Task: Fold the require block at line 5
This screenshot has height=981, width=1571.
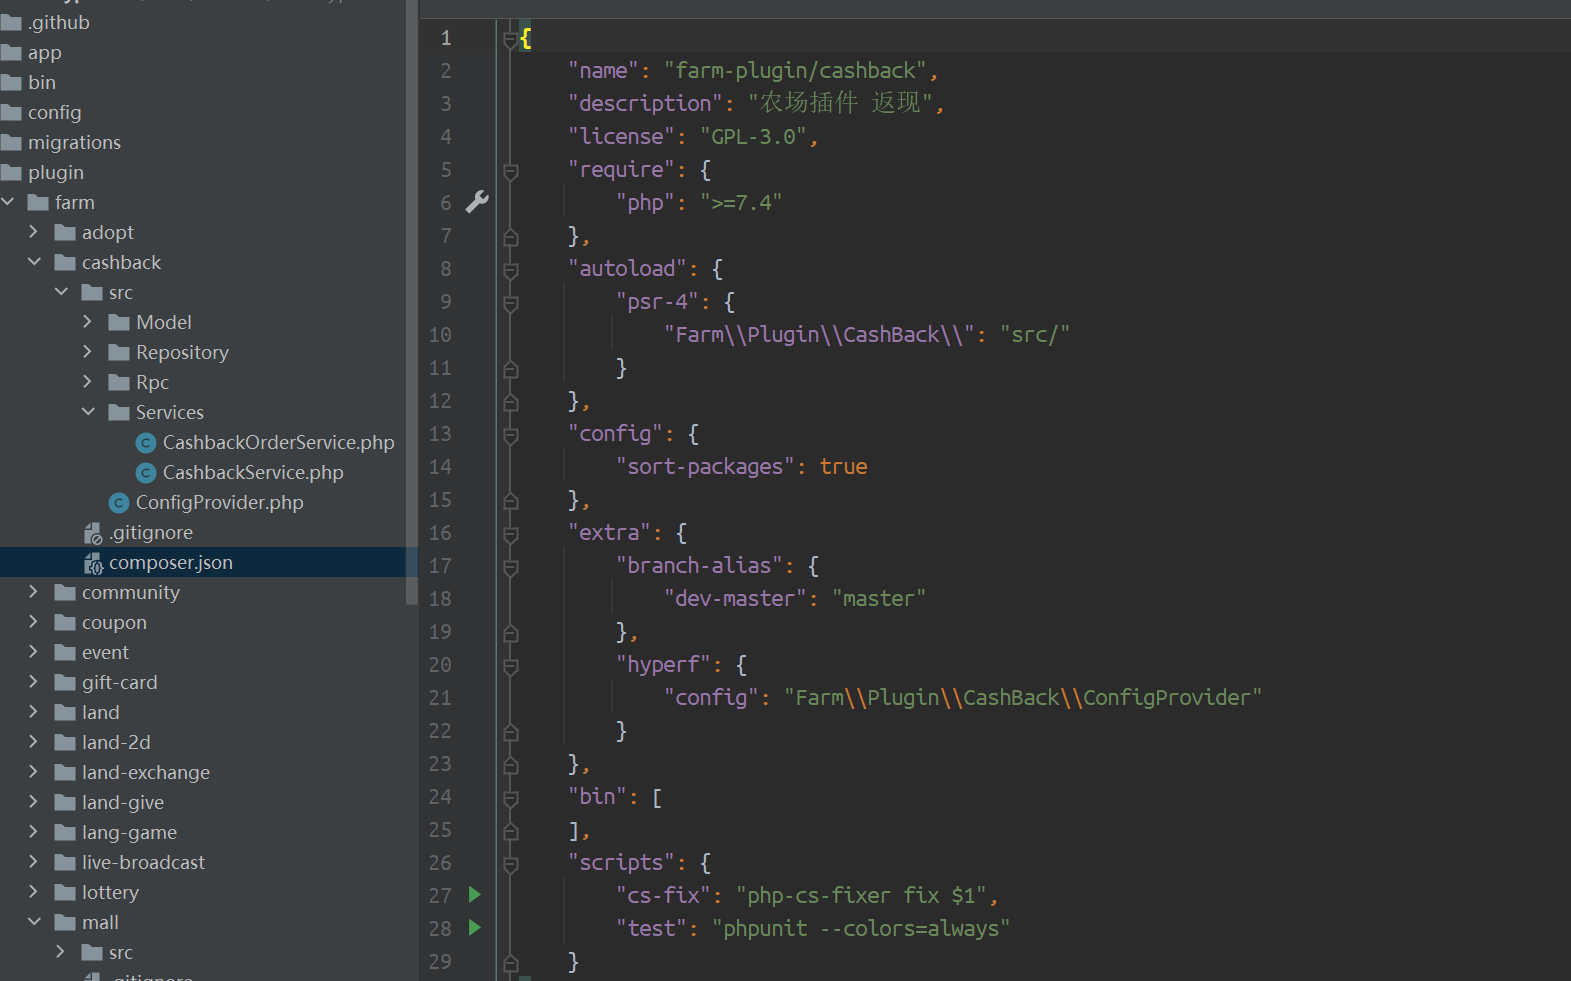Action: point(510,171)
